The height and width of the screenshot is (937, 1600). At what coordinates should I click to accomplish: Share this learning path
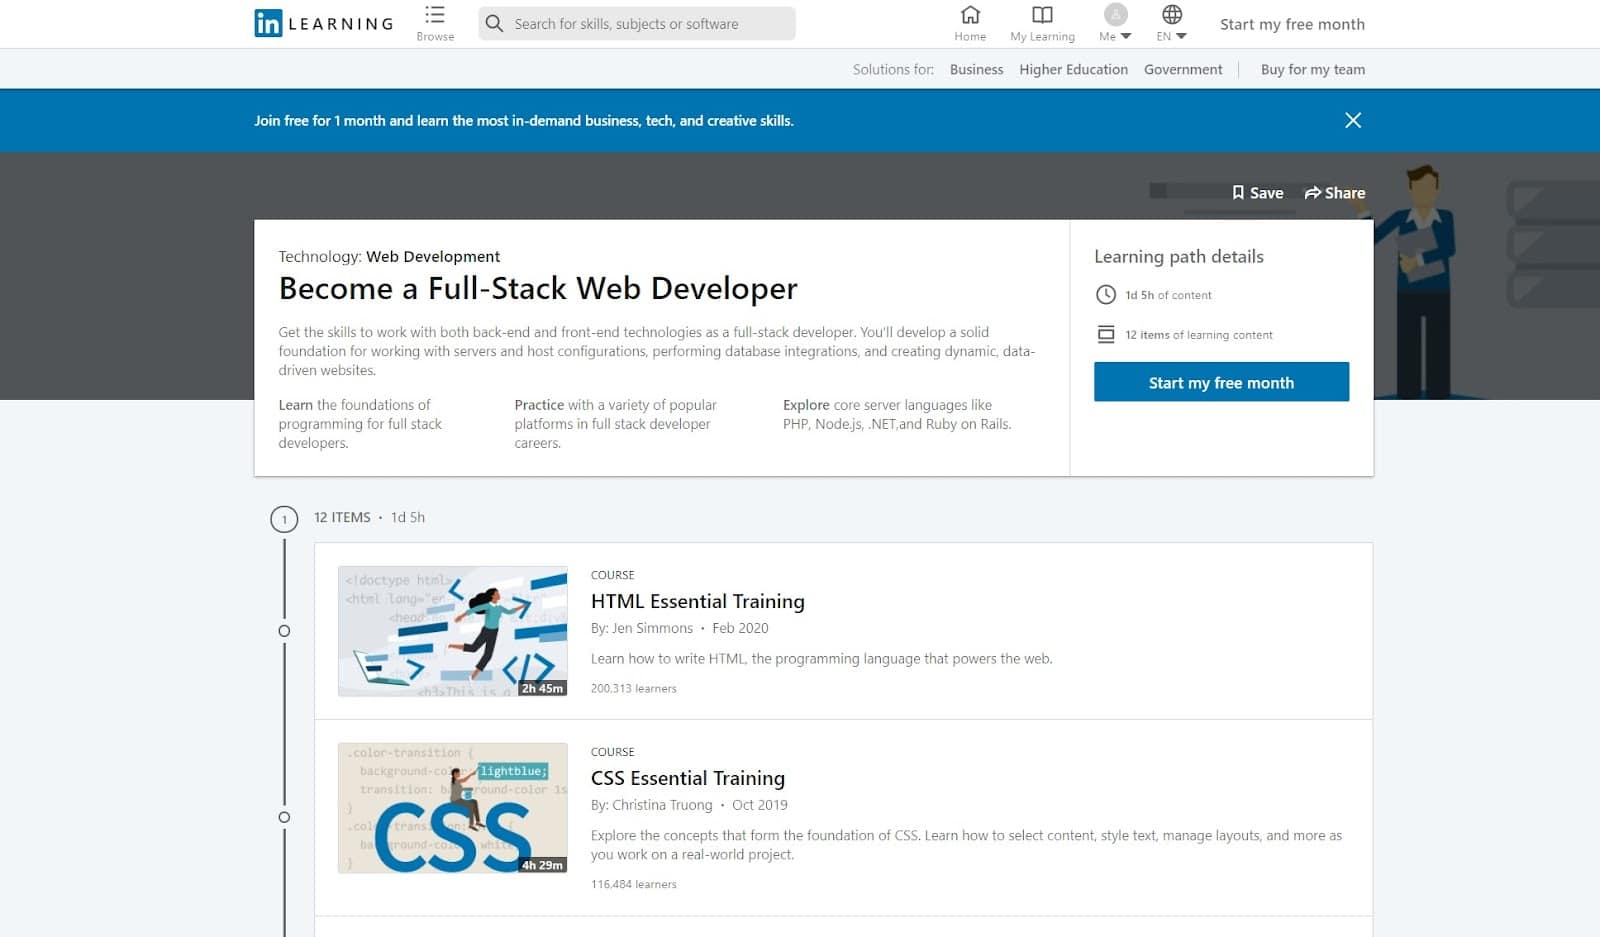click(x=1335, y=193)
